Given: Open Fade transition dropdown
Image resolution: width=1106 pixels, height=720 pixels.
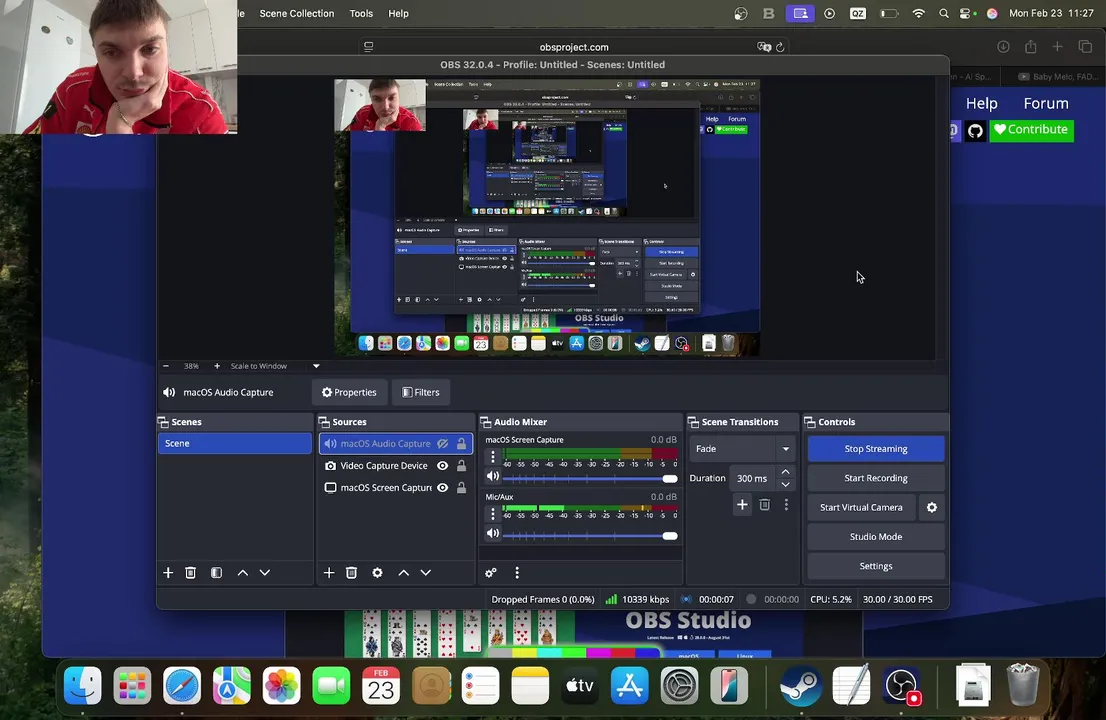Looking at the screenshot, I should 743,449.
